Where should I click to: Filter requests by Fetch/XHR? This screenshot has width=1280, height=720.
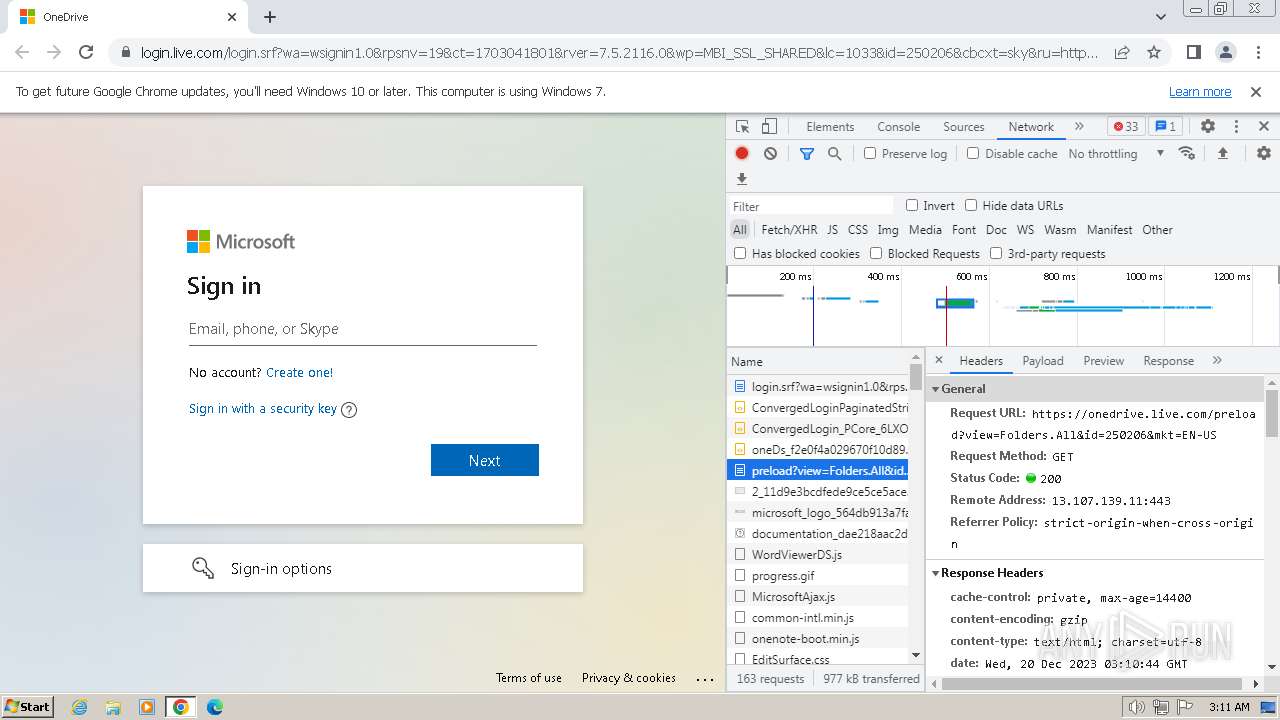point(789,229)
